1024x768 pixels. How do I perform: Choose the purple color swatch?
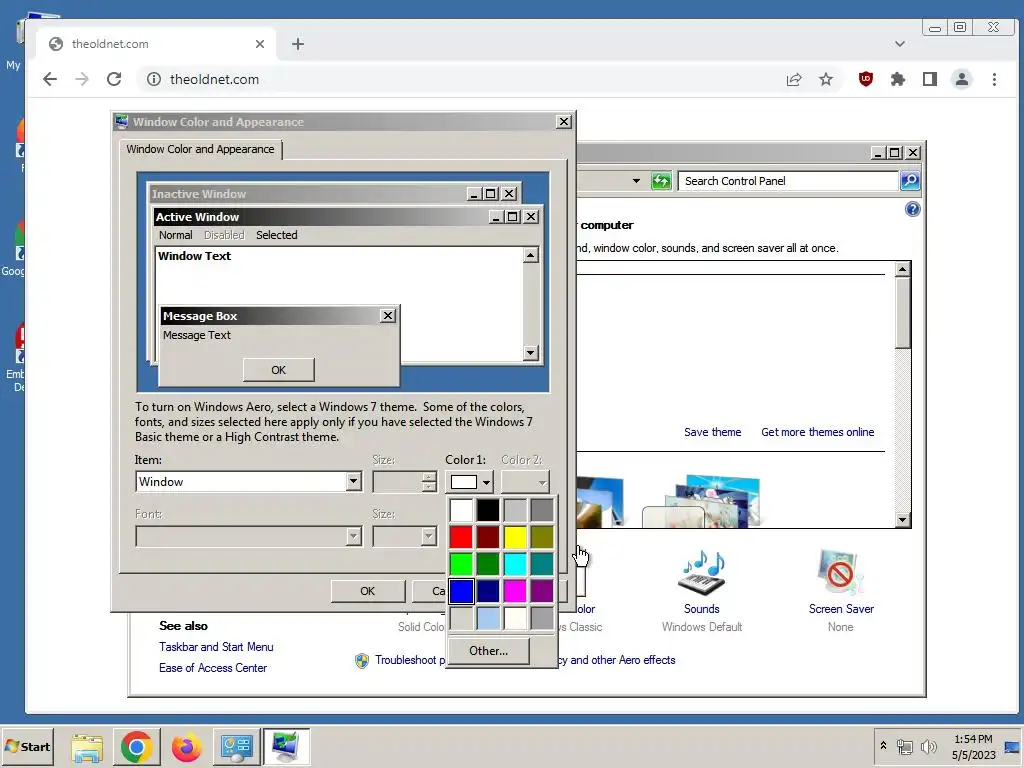click(541, 591)
